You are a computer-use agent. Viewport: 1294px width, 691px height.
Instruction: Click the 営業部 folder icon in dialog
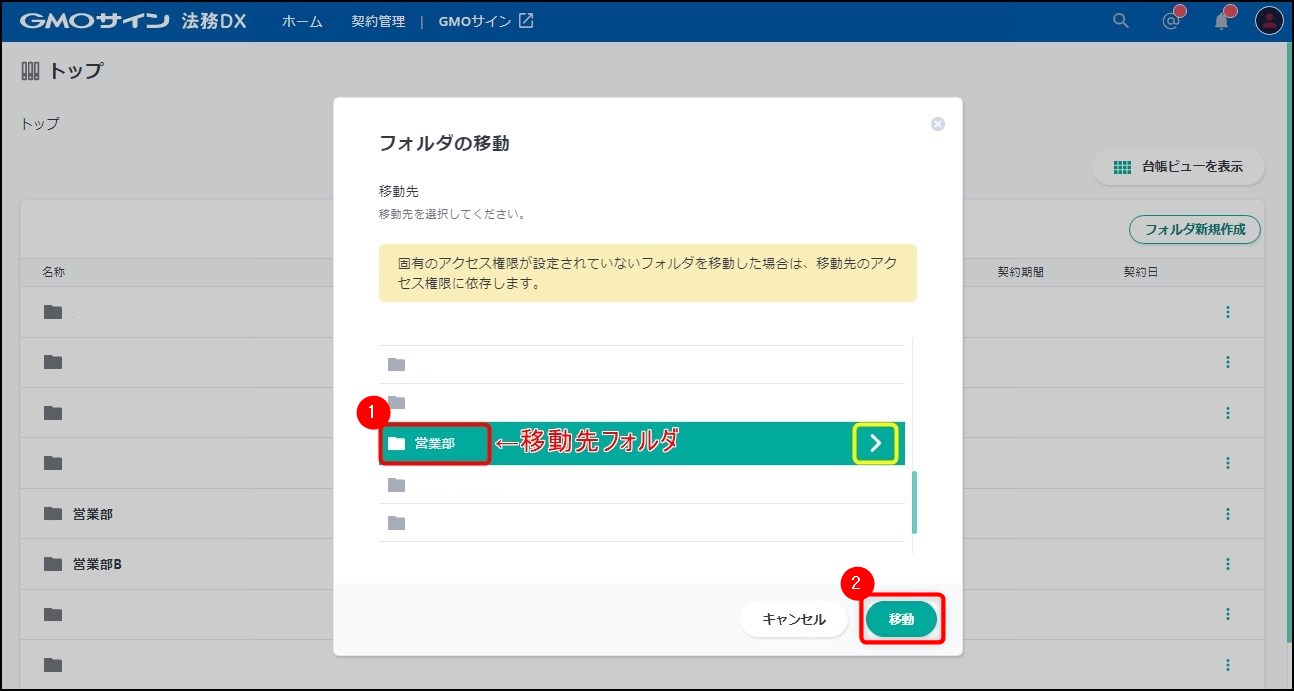397,443
